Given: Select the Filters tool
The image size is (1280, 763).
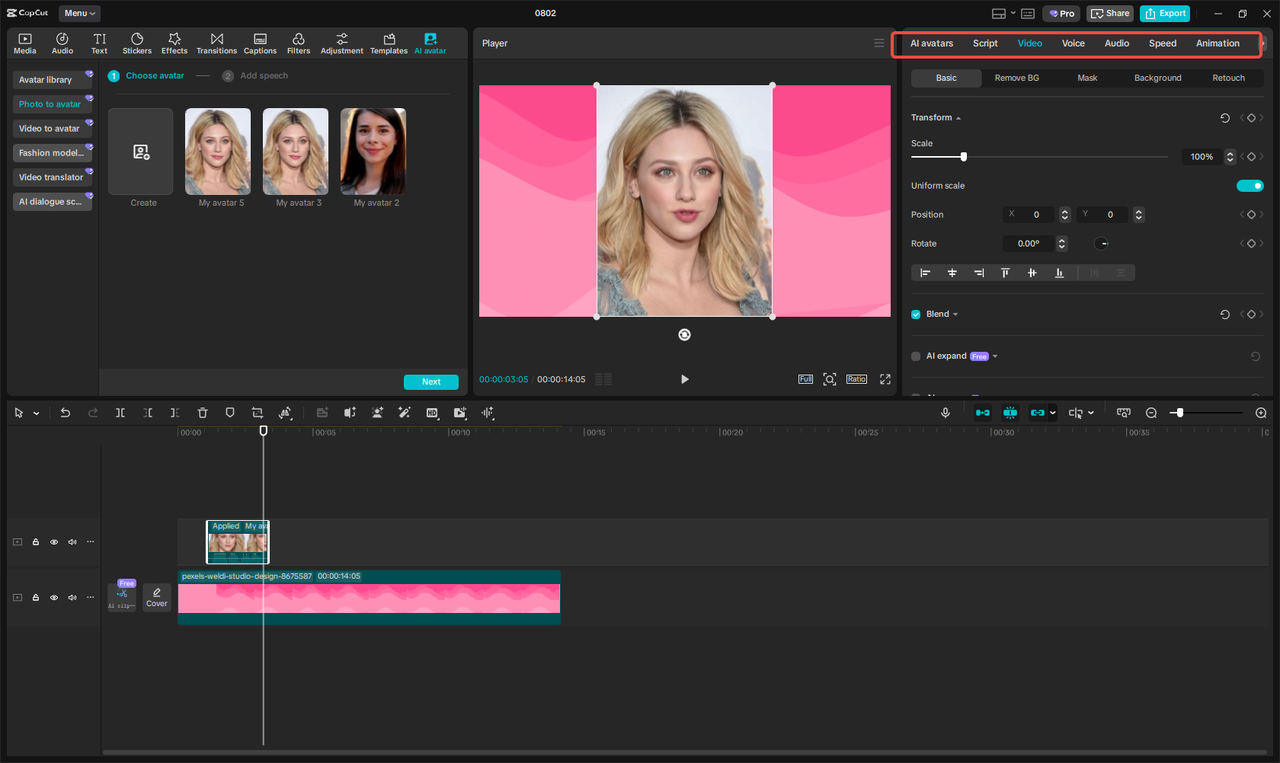Looking at the screenshot, I should point(298,43).
